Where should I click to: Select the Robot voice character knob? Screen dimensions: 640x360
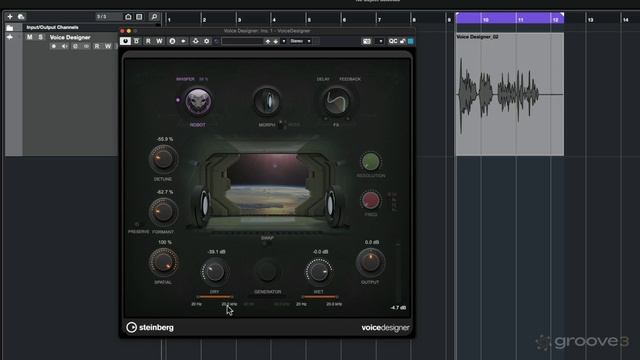[198, 102]
